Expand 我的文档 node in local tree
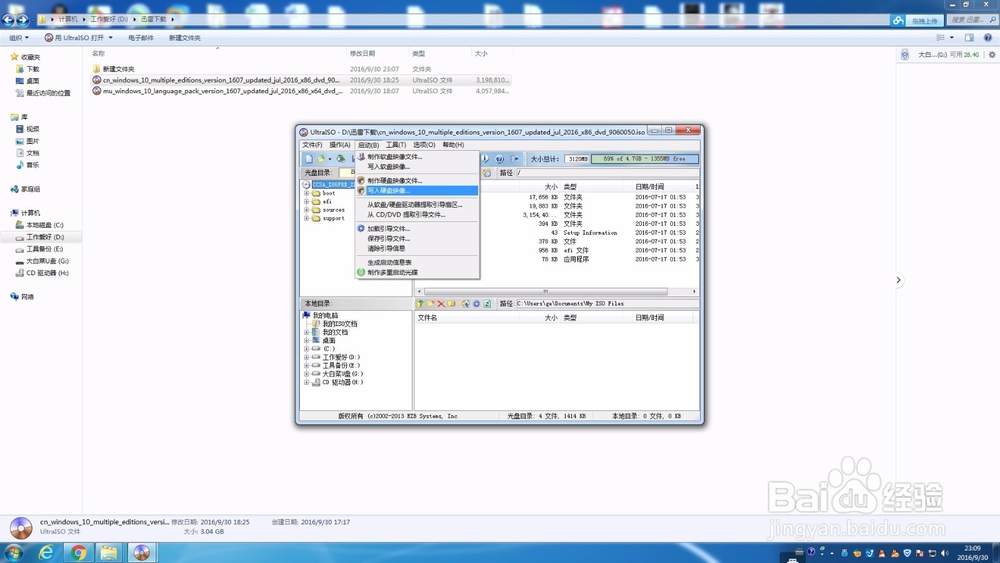This screenshot has width=1000, height=563. pyautogui.click(x=306, y=332)
